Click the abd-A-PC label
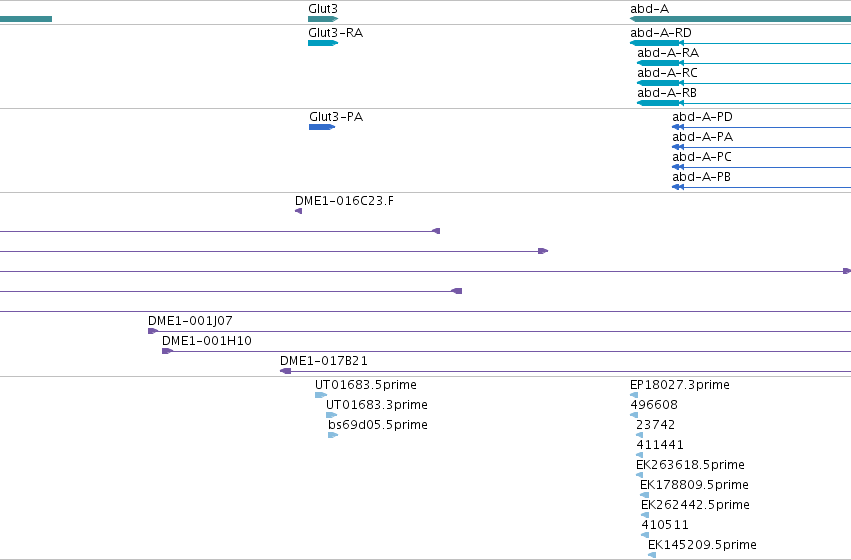Image resolution: width=851 pixels, height=560 pixels. click(702, 157)
